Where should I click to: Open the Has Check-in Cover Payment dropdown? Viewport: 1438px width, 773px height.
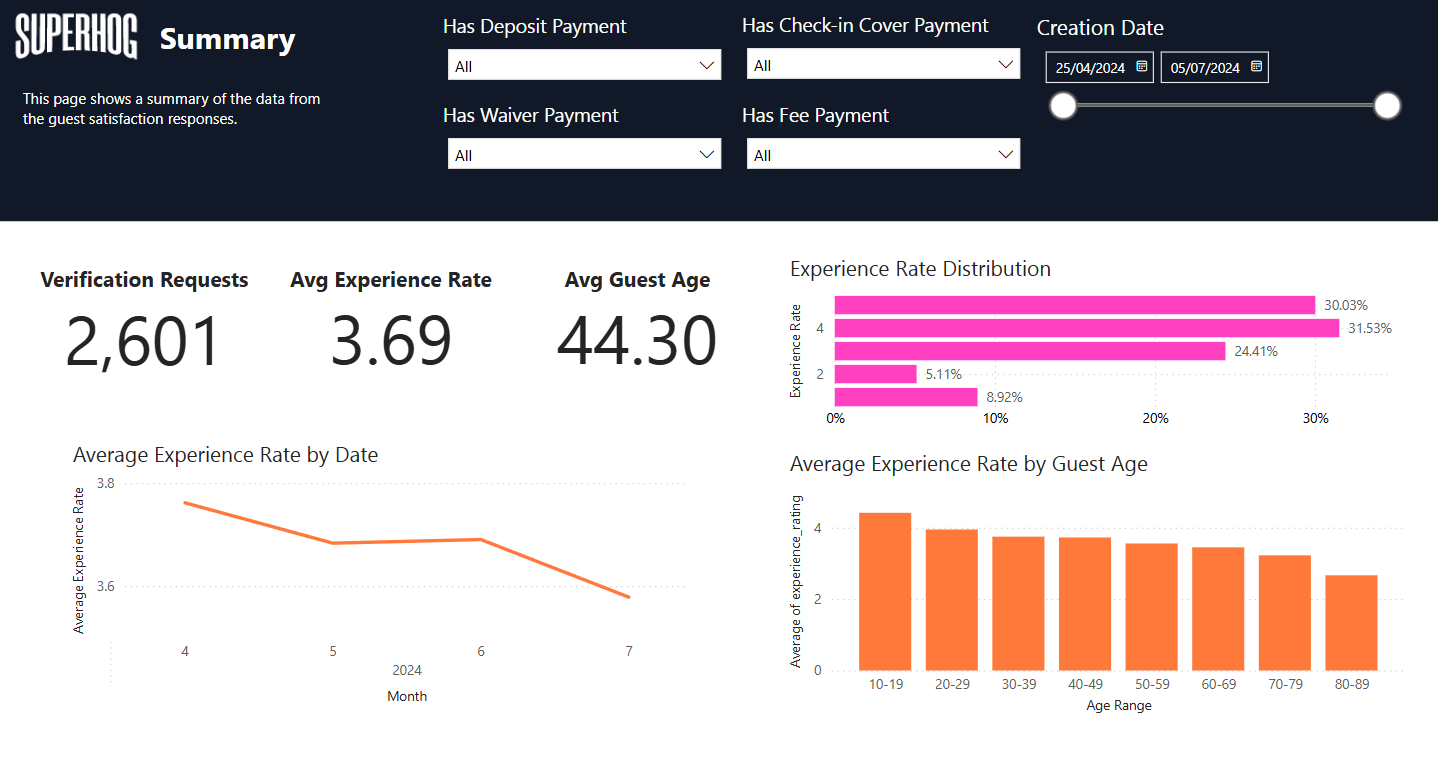[x=883, y=65]
